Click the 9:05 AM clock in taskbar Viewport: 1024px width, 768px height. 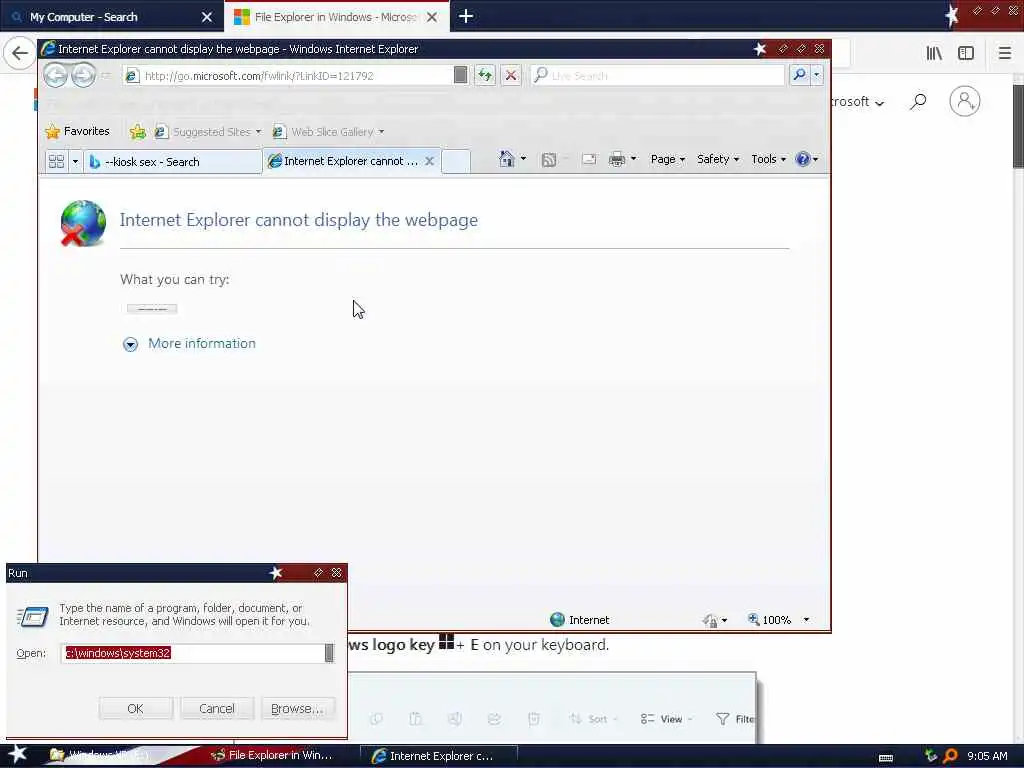(x=987, y=756)
